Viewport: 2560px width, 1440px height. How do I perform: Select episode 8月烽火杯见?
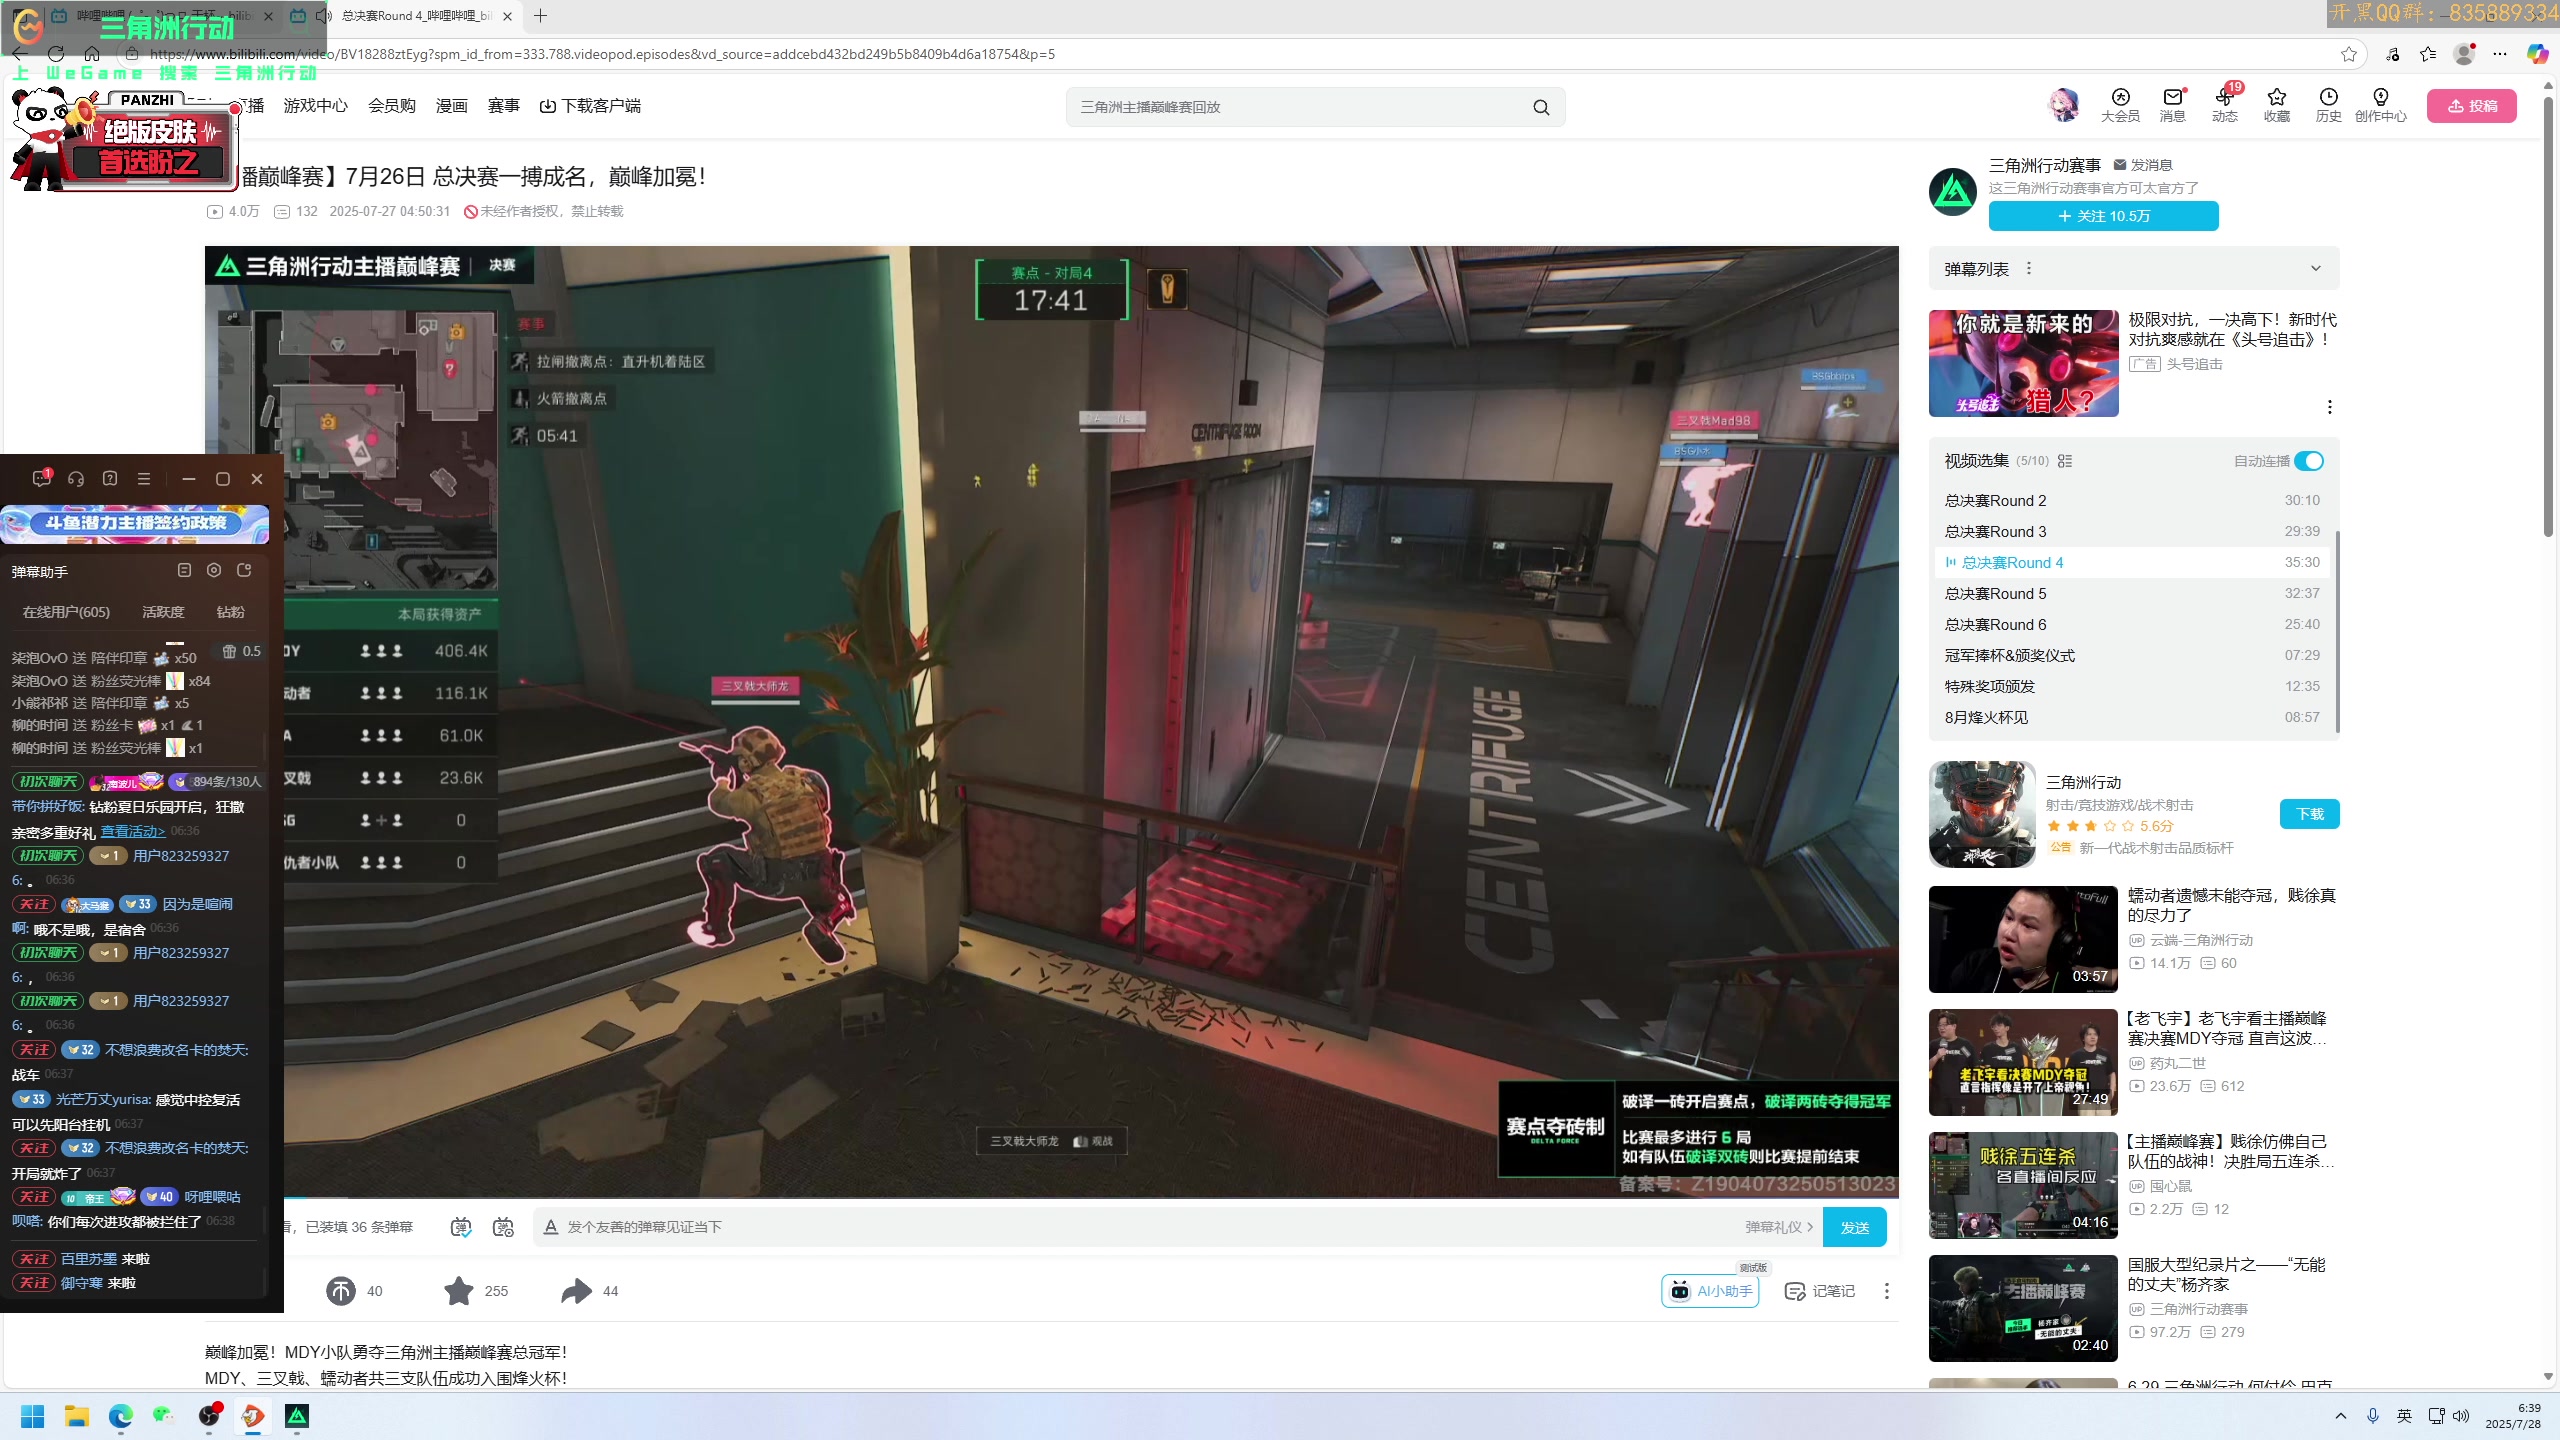pos(2132,717)
